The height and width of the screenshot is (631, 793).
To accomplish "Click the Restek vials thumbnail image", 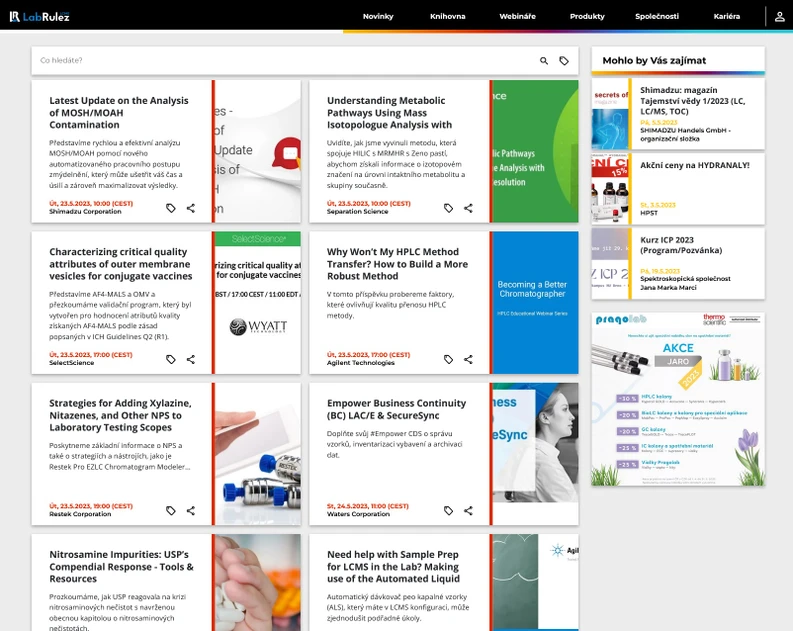I will tap(258, 454).
